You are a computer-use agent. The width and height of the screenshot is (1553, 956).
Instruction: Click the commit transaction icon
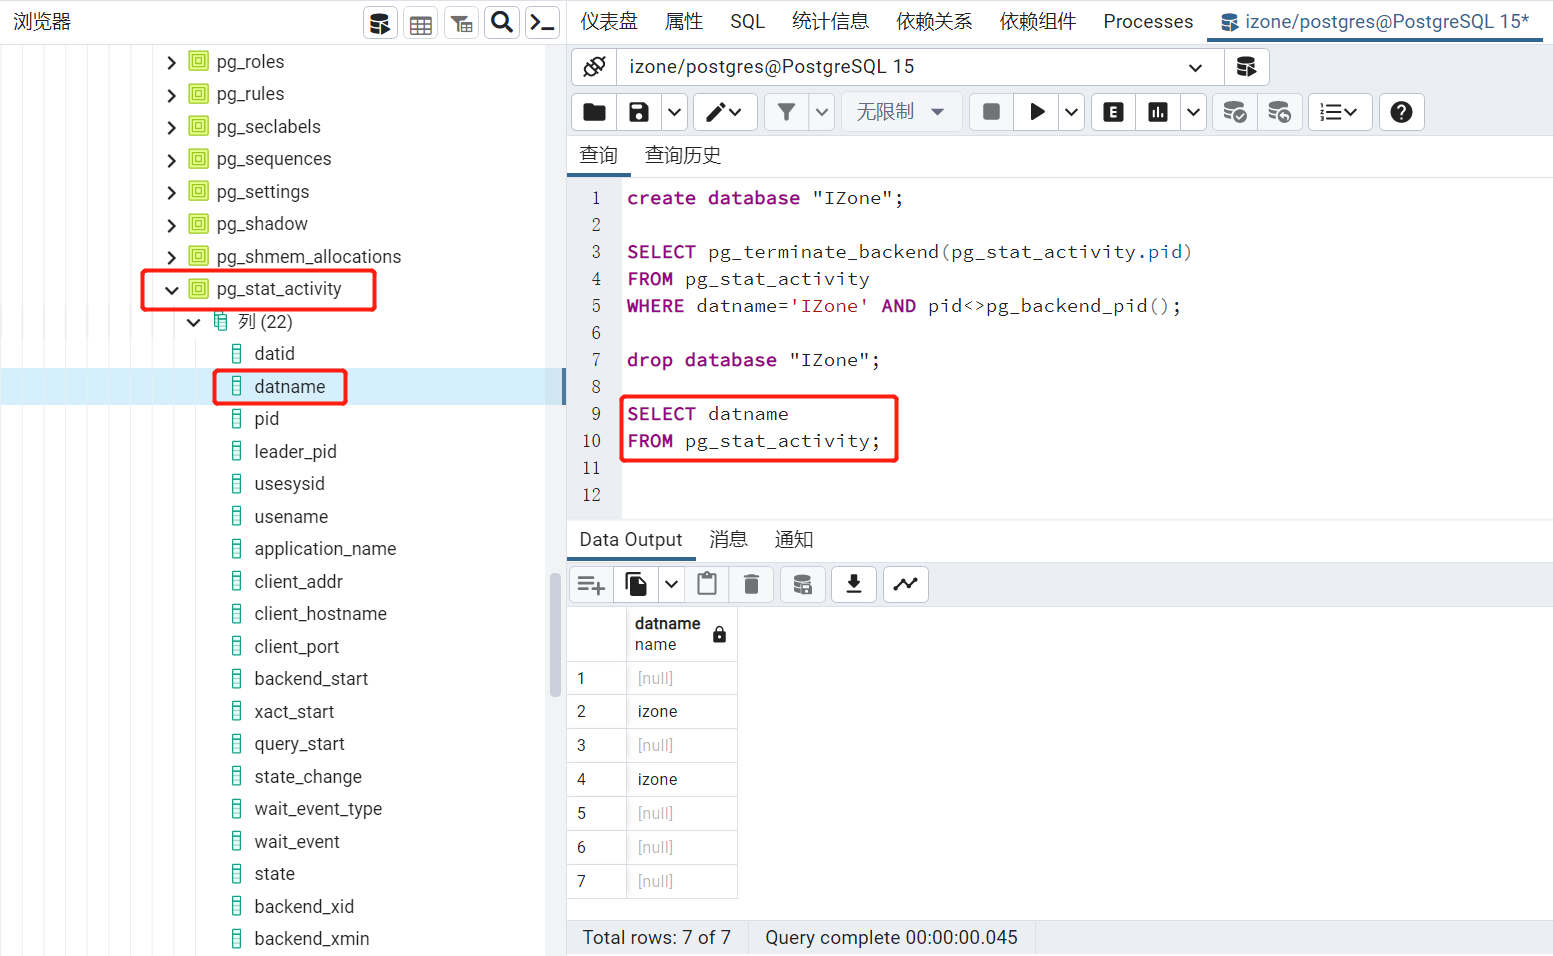click(x=1235, y=112)
